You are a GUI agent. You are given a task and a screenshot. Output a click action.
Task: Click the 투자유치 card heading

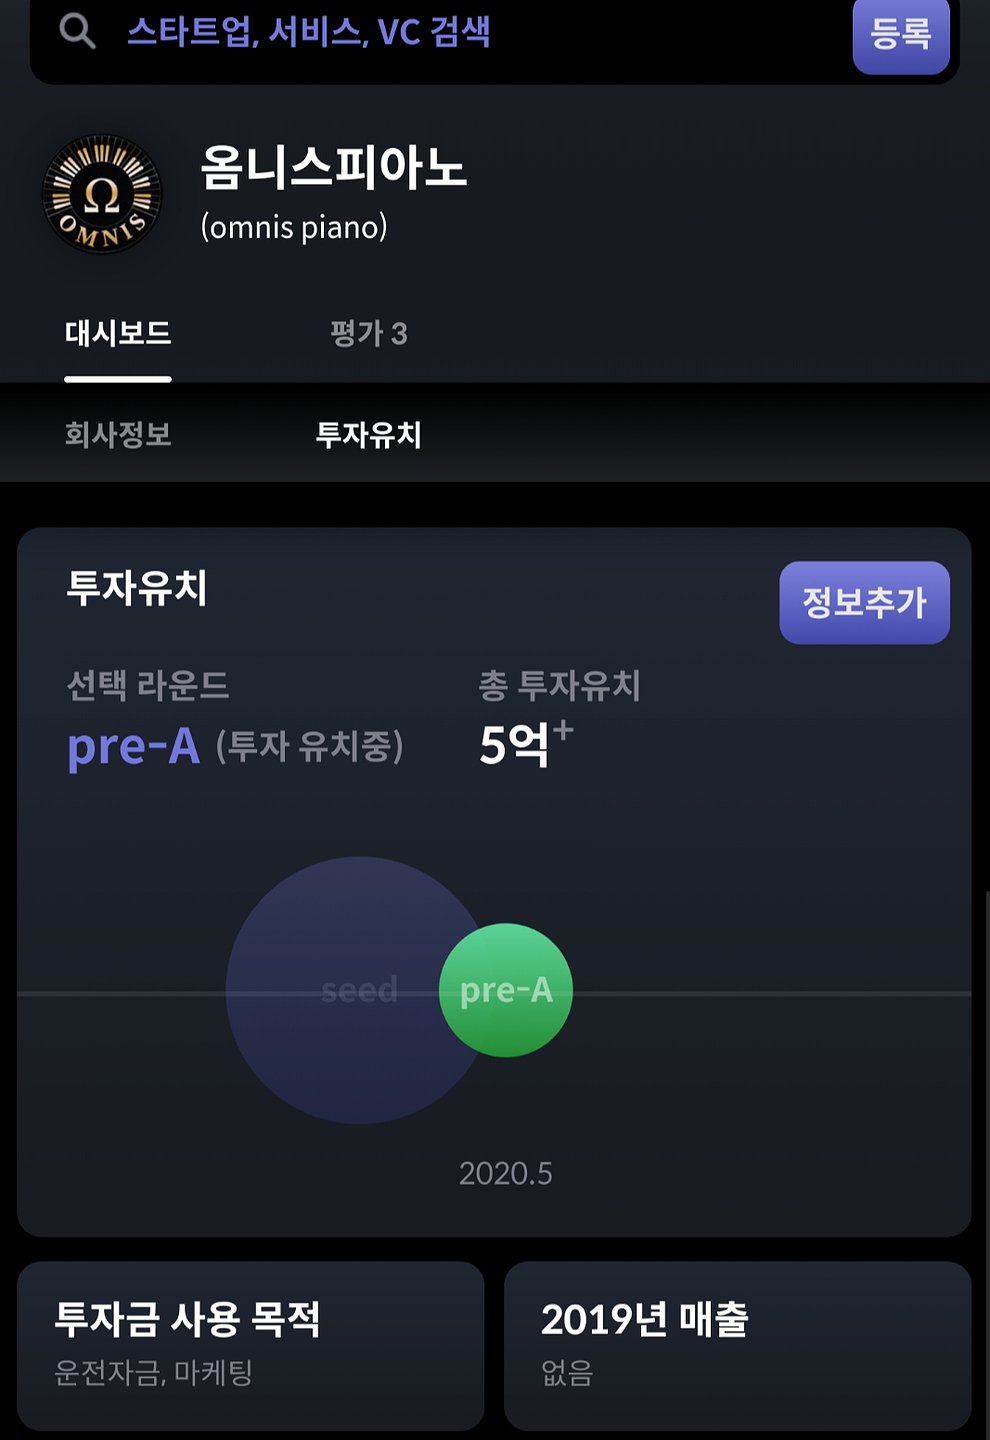pyautogui.click(x=137, y=588)
